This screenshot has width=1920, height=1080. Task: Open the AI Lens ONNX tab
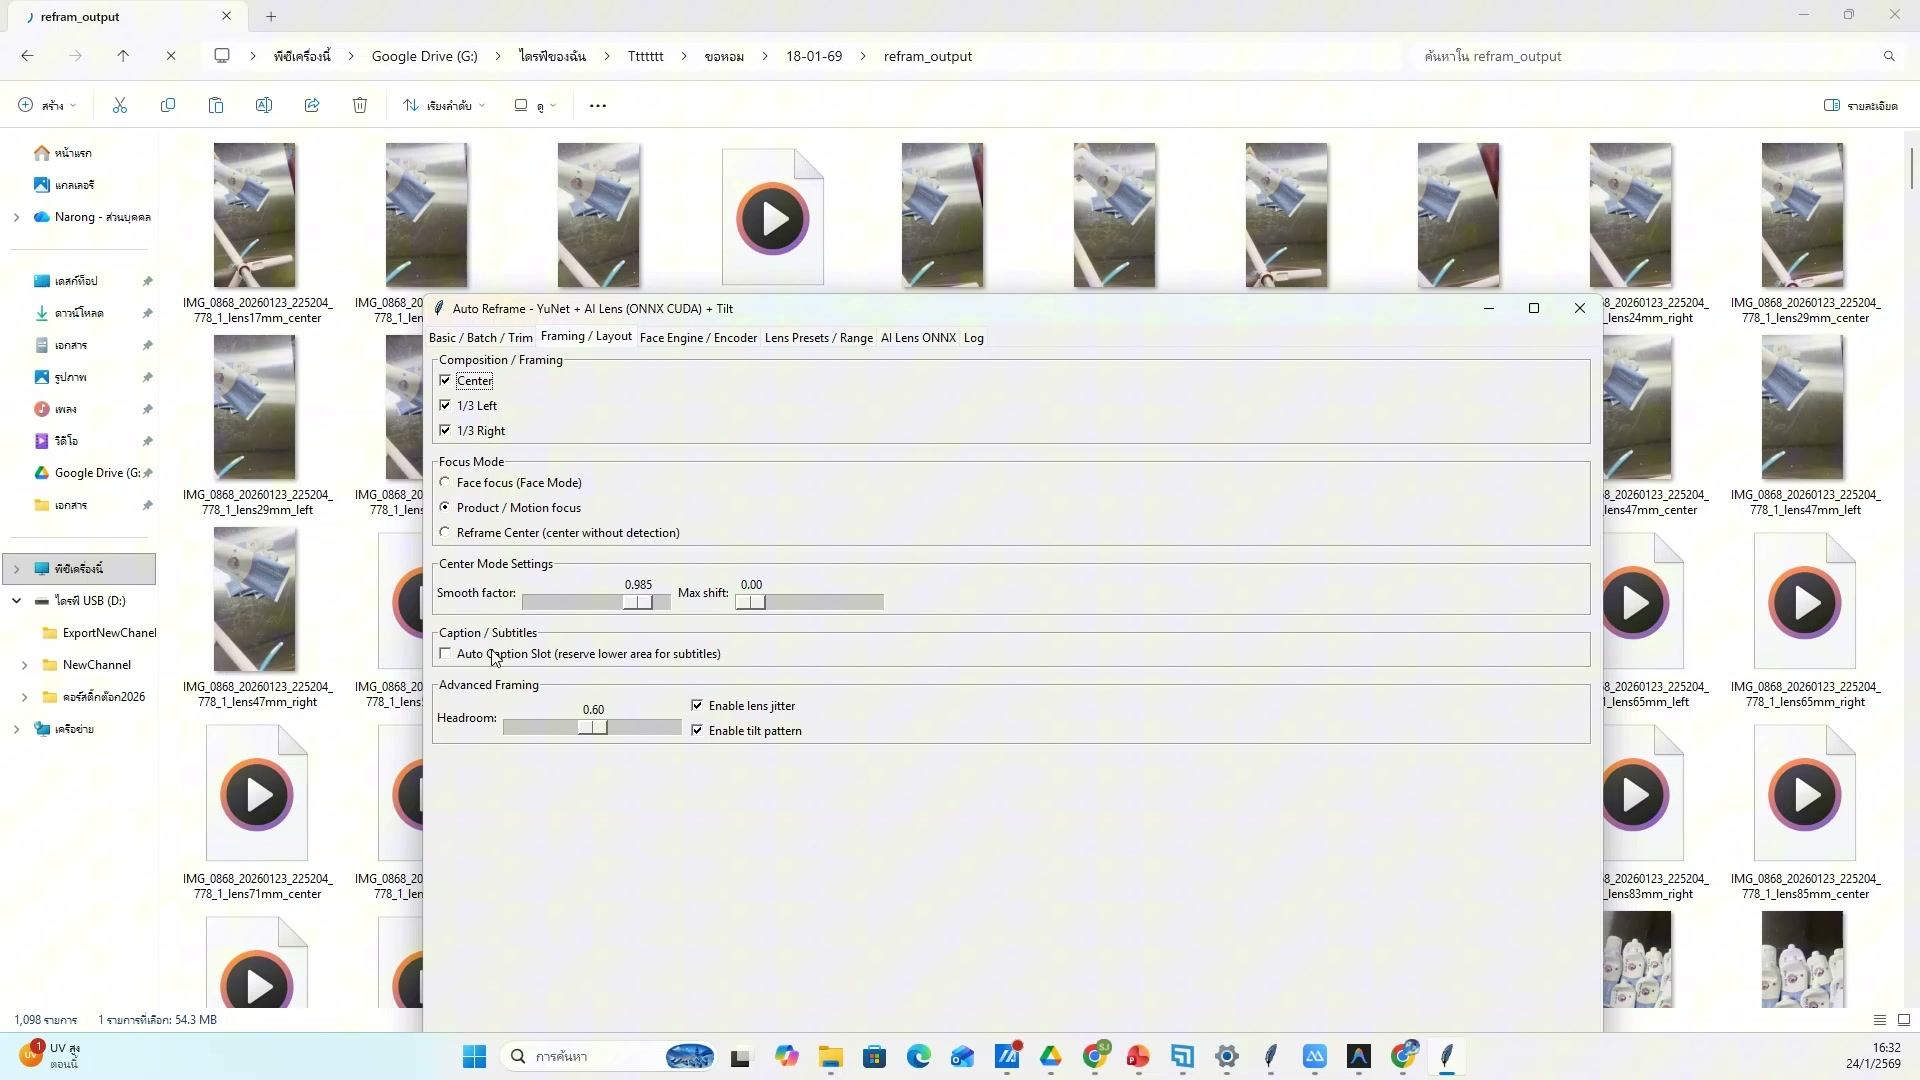click(918, 338)
